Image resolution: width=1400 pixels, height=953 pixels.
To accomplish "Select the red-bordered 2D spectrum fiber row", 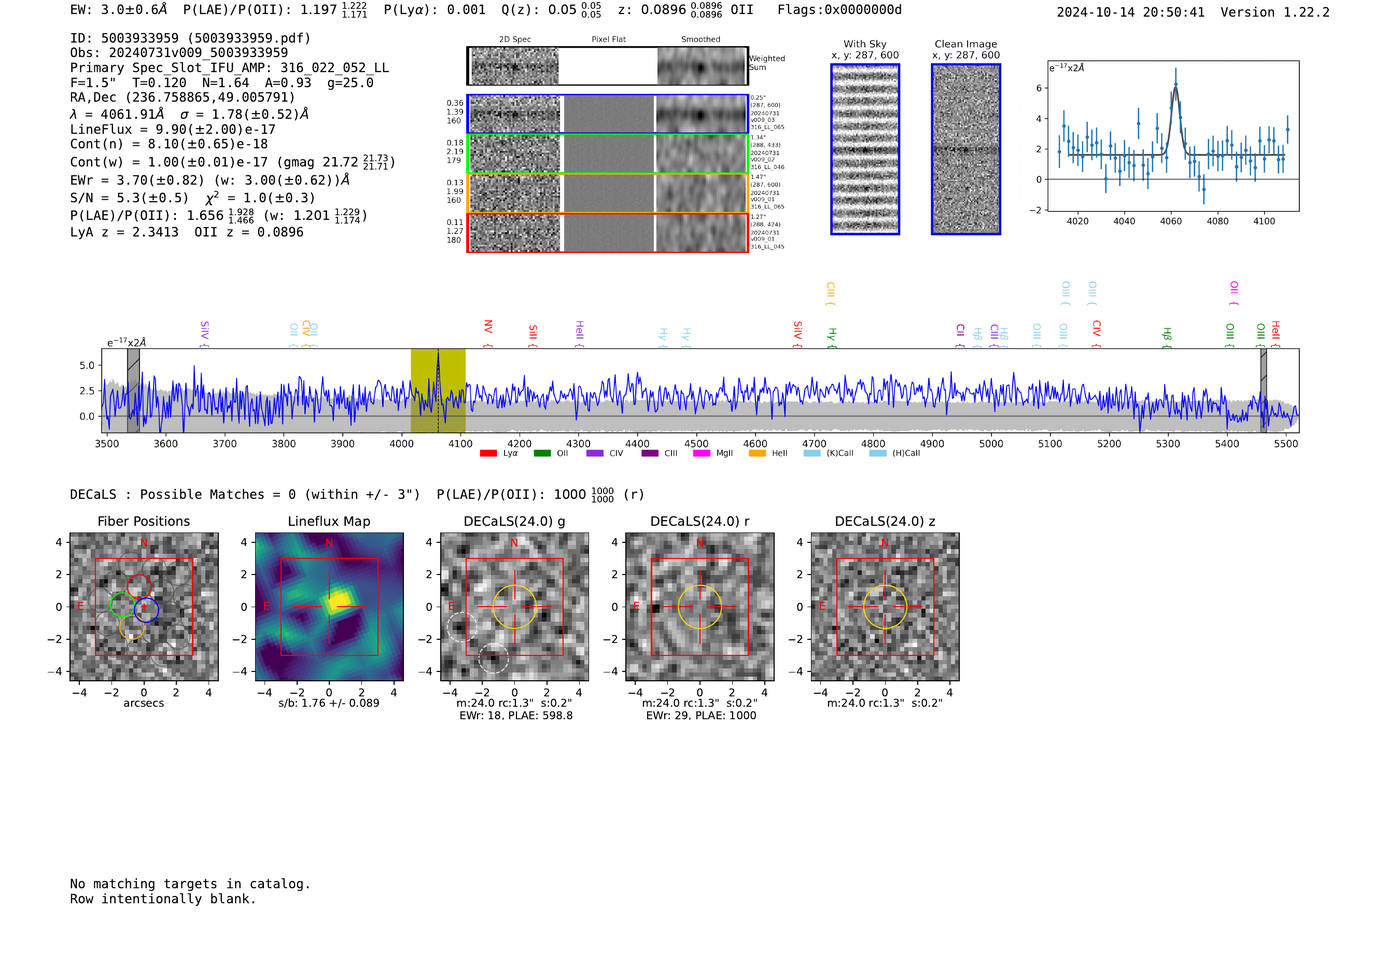I will click(x=608, y=233).
